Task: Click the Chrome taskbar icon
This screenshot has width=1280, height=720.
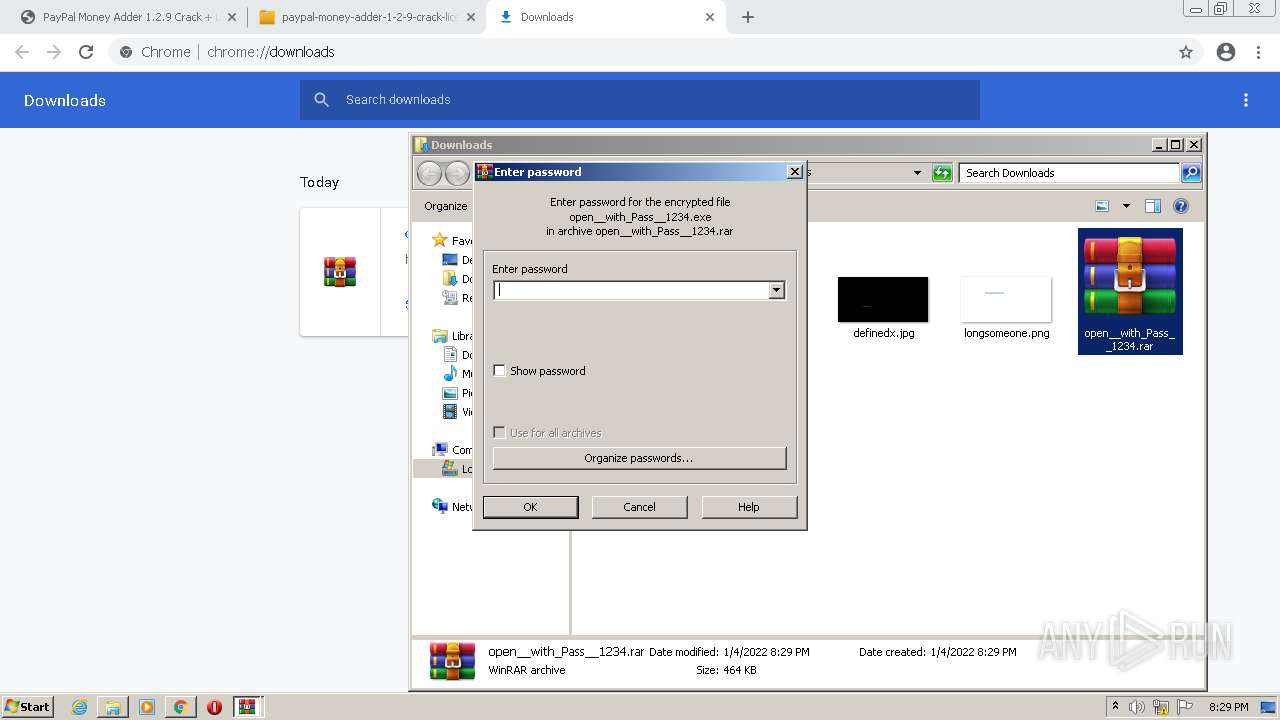Action: click(x=180, y=707)
